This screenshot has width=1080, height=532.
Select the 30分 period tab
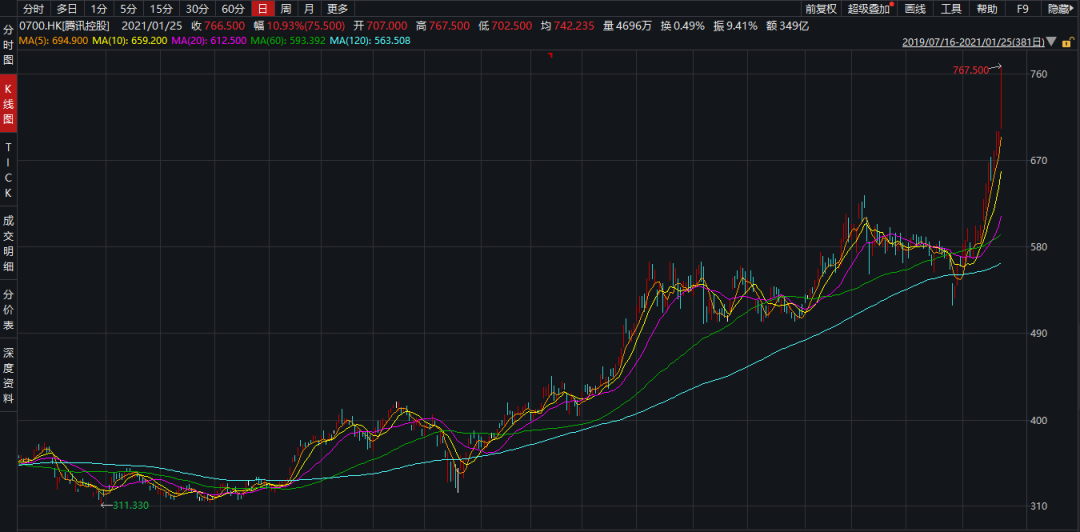(196, 9)
